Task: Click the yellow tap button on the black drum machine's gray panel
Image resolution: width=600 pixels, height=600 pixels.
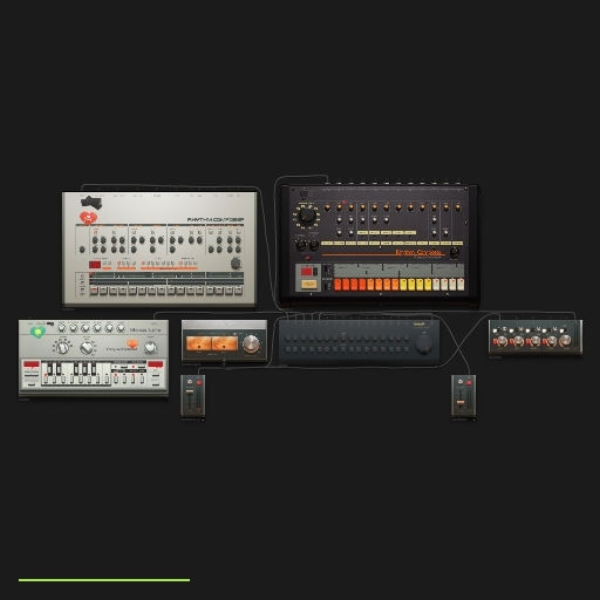Action: pyautogui.click(x=309, y=284)
